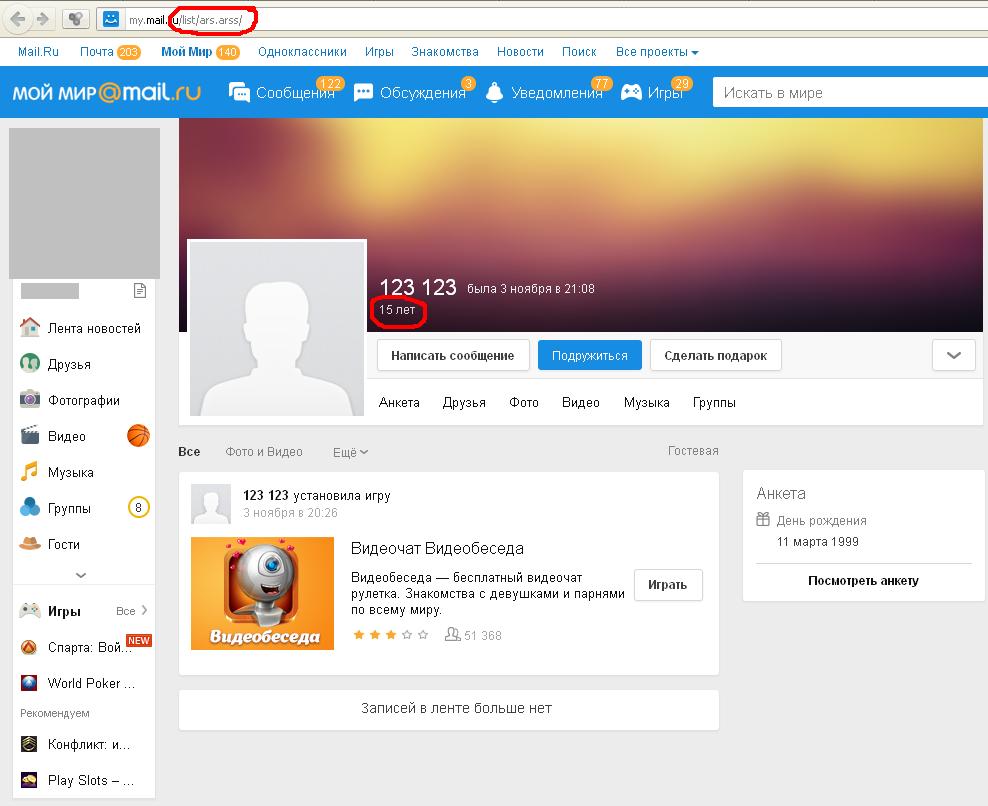Click the browser forward arrow
The width and height of the screenshot is (988, 806).
point(42,20)
